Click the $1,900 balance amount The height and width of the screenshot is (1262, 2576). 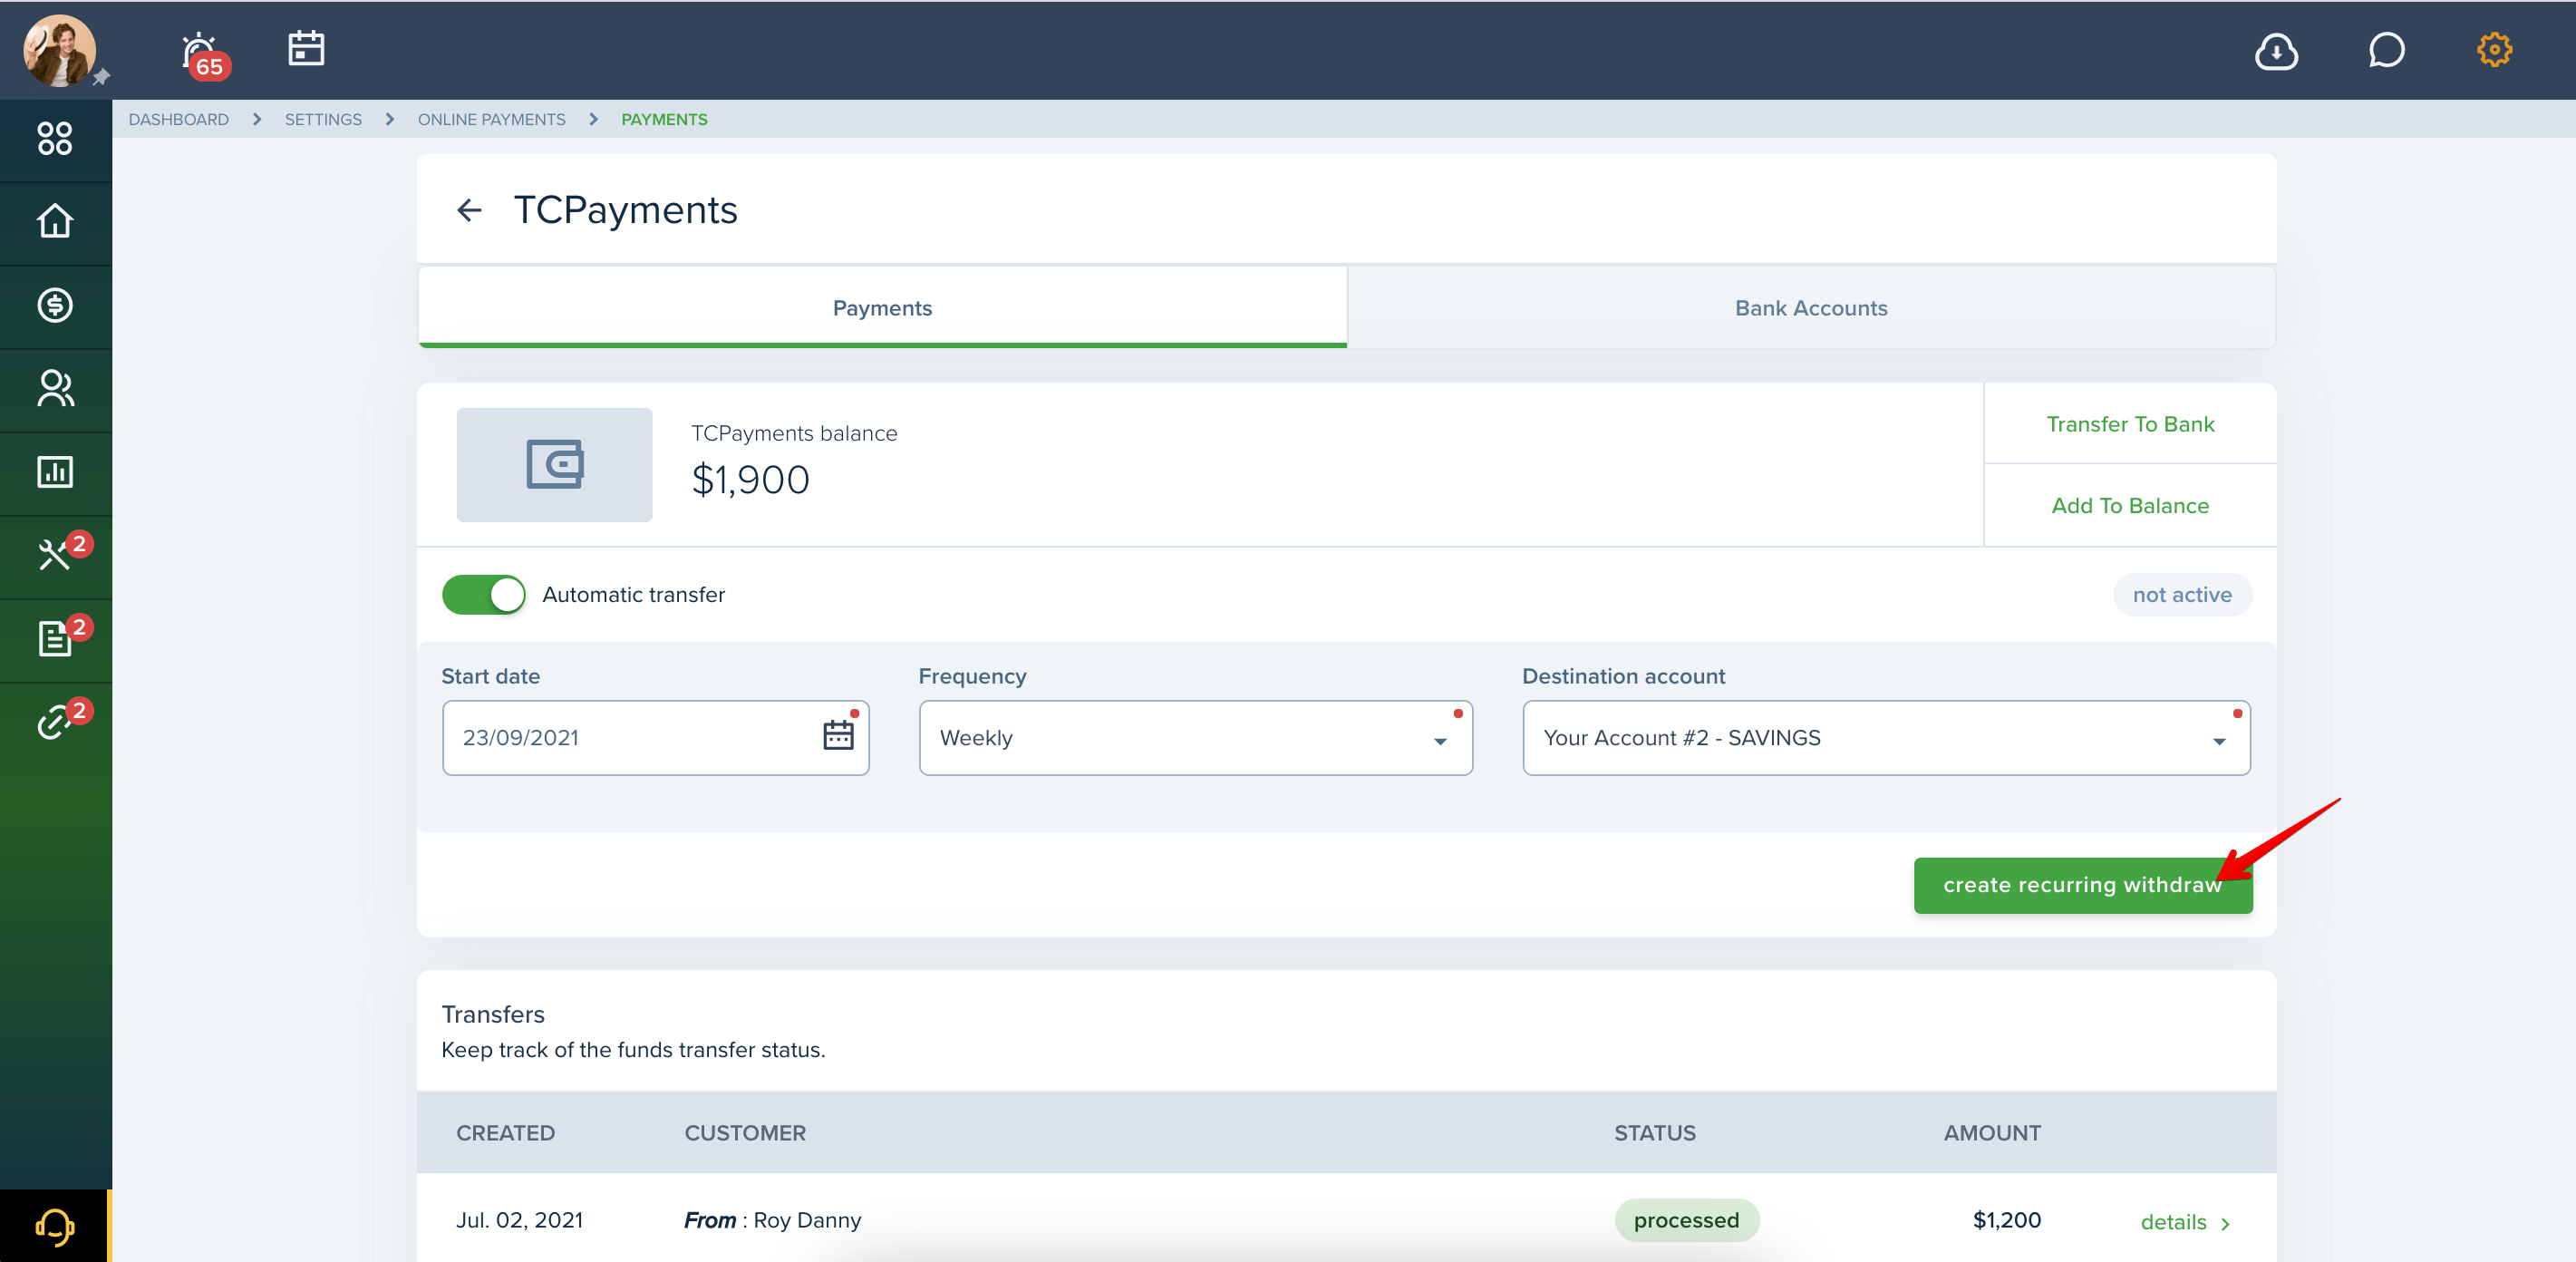pos(750,481)
